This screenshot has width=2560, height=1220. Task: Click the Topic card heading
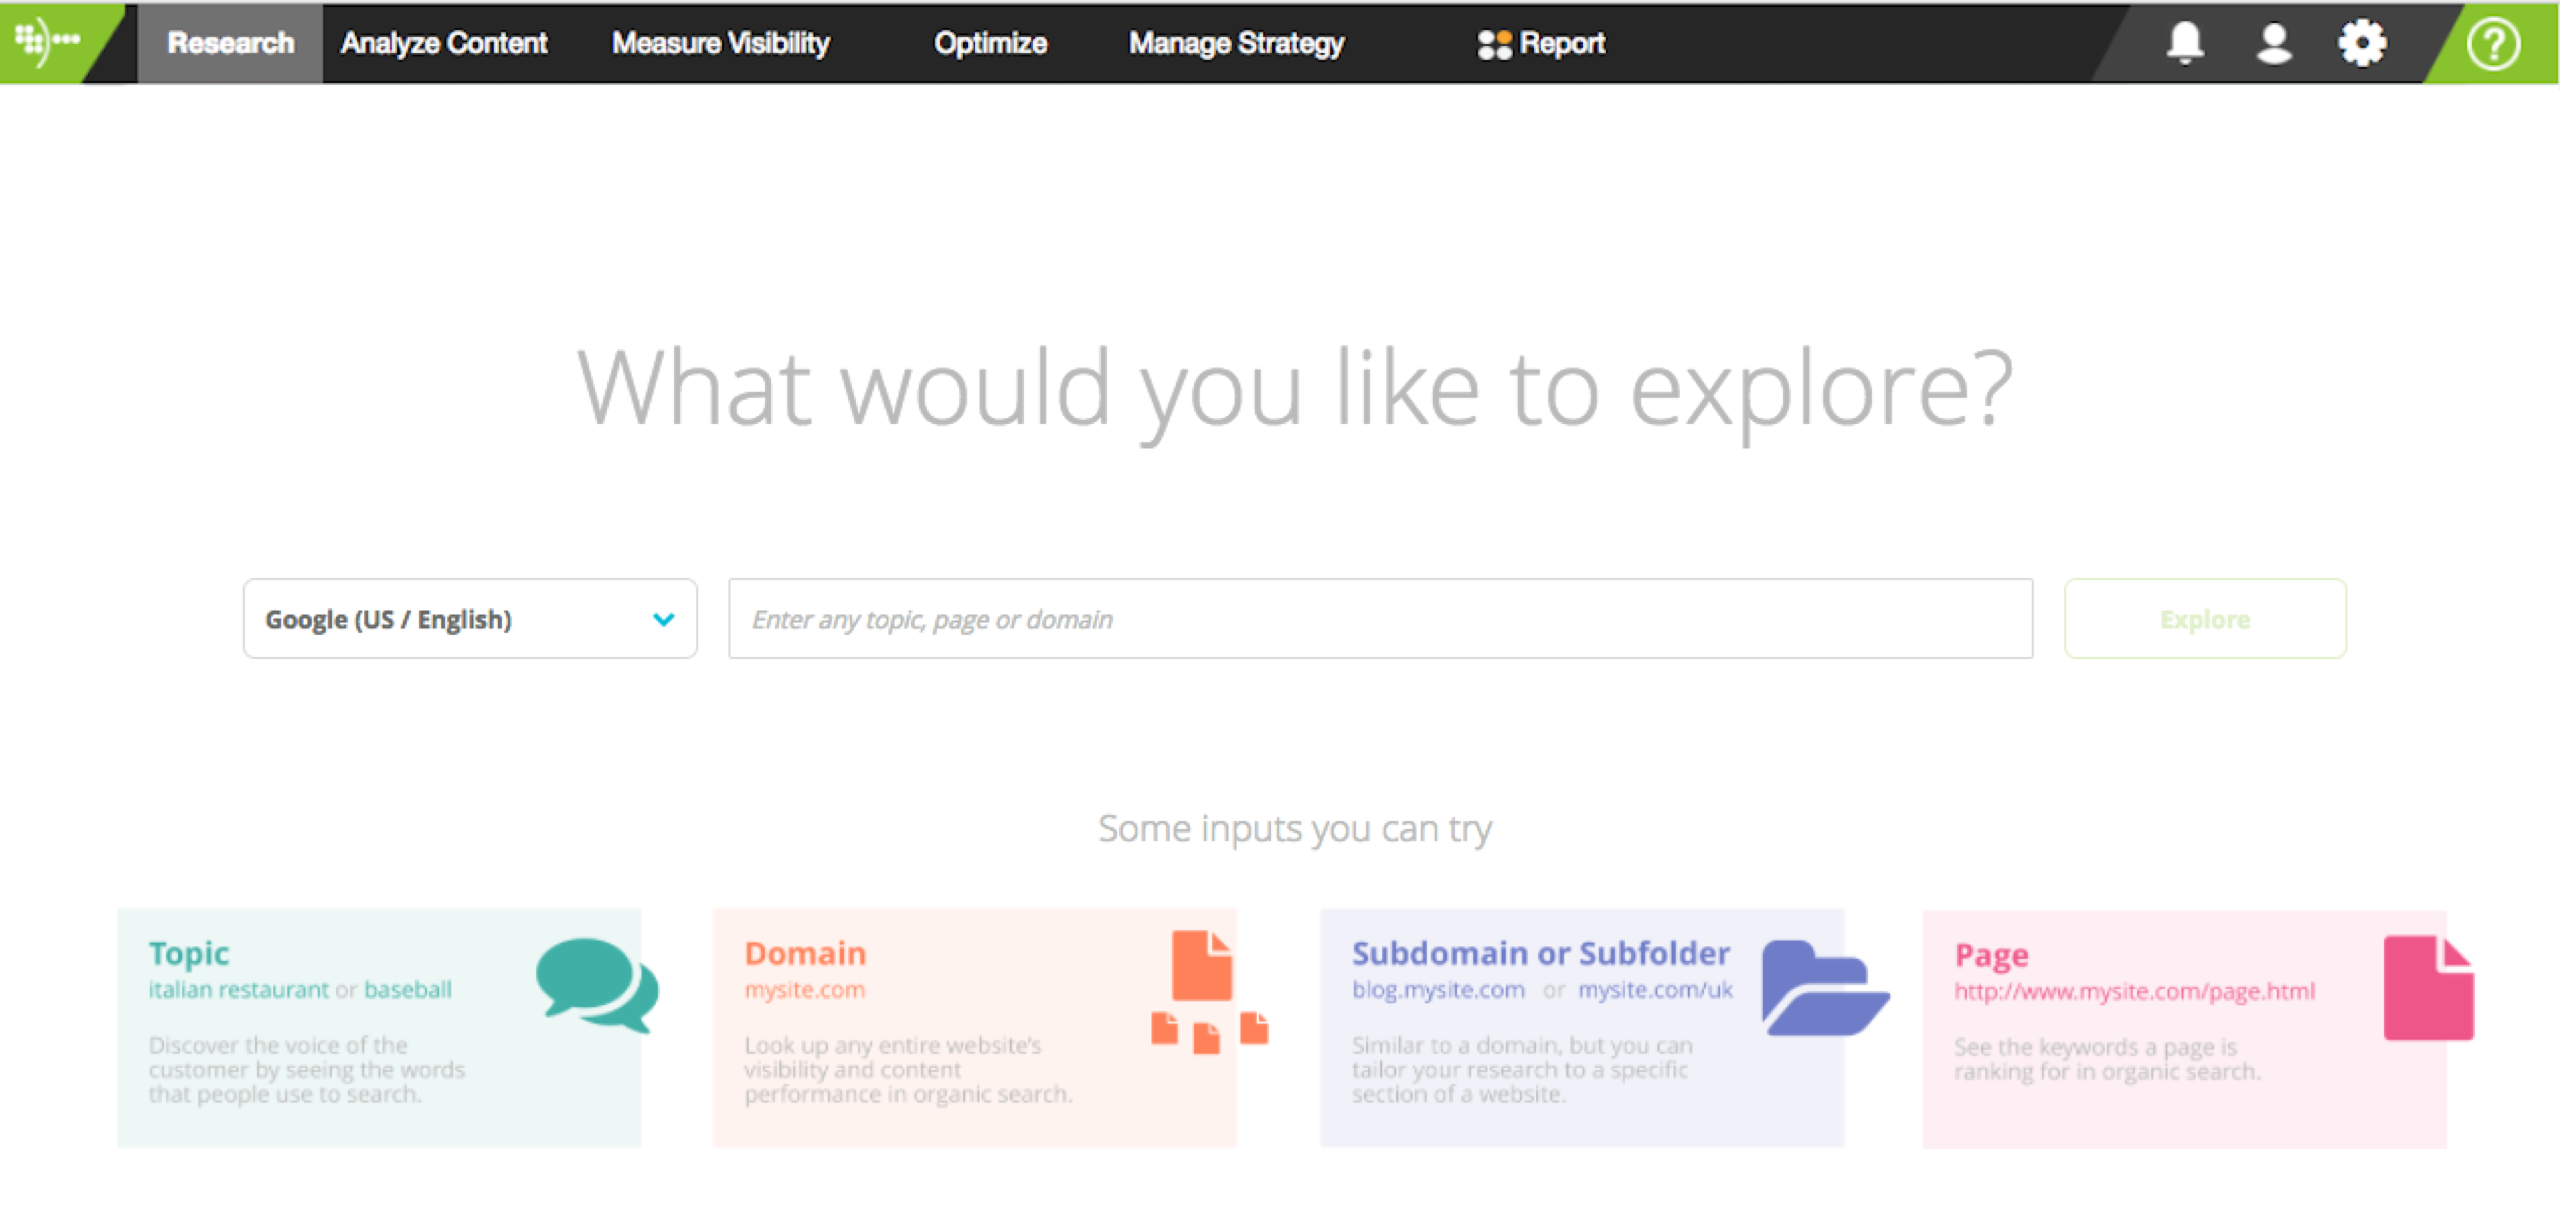point(189,953)
